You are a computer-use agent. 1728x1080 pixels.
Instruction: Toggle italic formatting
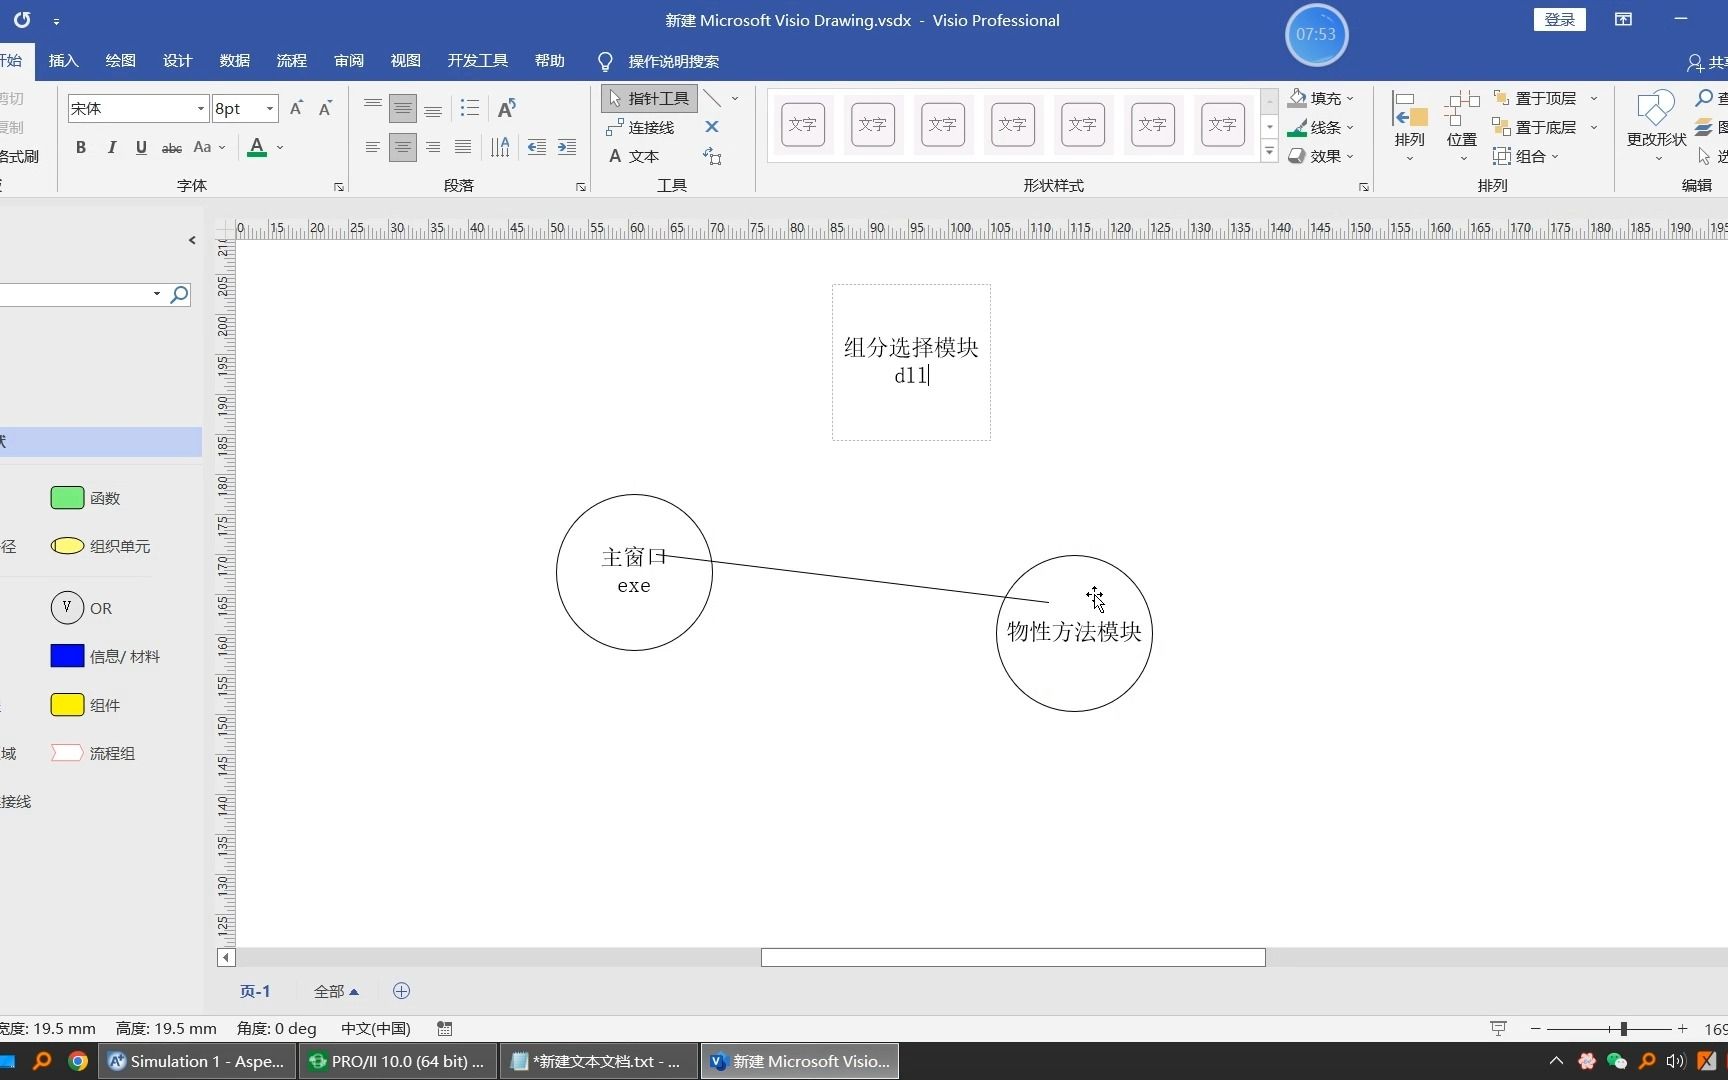click(x=111, y=147)
